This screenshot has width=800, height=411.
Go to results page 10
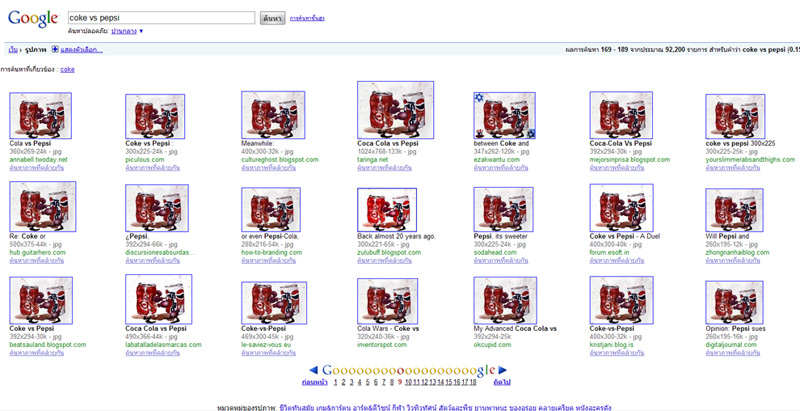pyautogui.click(x=408, y=382)
